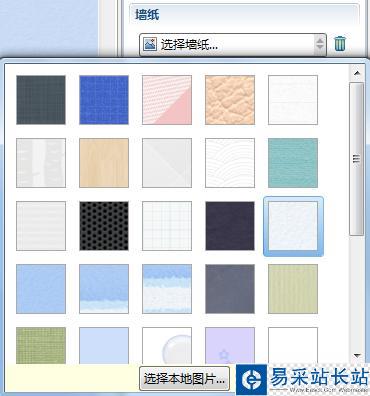Choose the dark navy solid wallpaper
The height and width of the screenshot is (396, 370).
[x=230, y=226]
